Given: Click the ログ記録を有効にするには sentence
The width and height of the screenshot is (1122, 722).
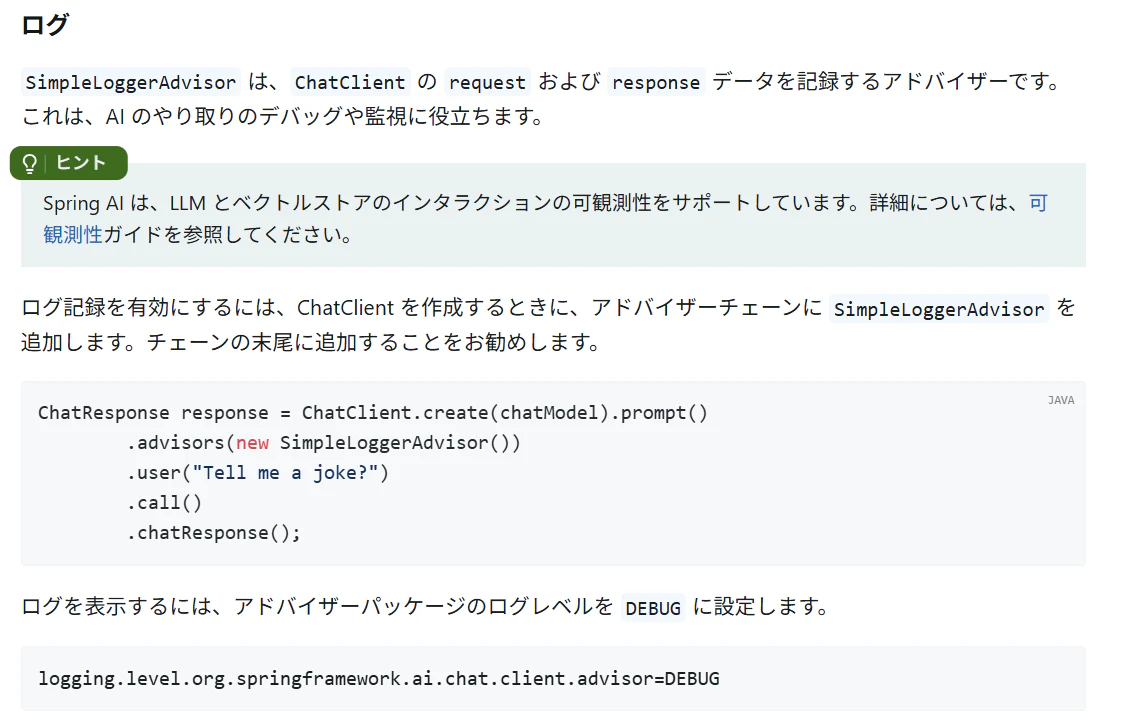Looking at the screenshot, I should pos(549,325).
